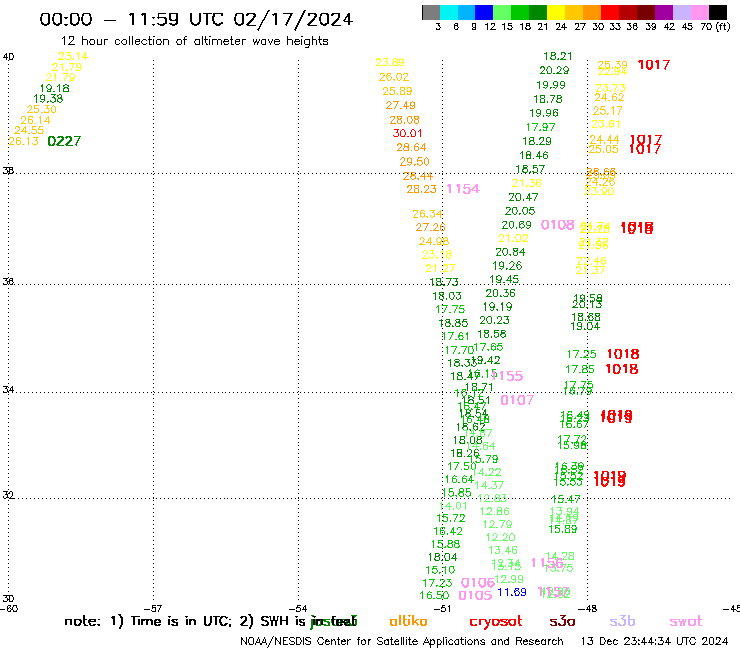The image size is (740, 650).
Task: Click the date range title text
Action: pos(196,19)
